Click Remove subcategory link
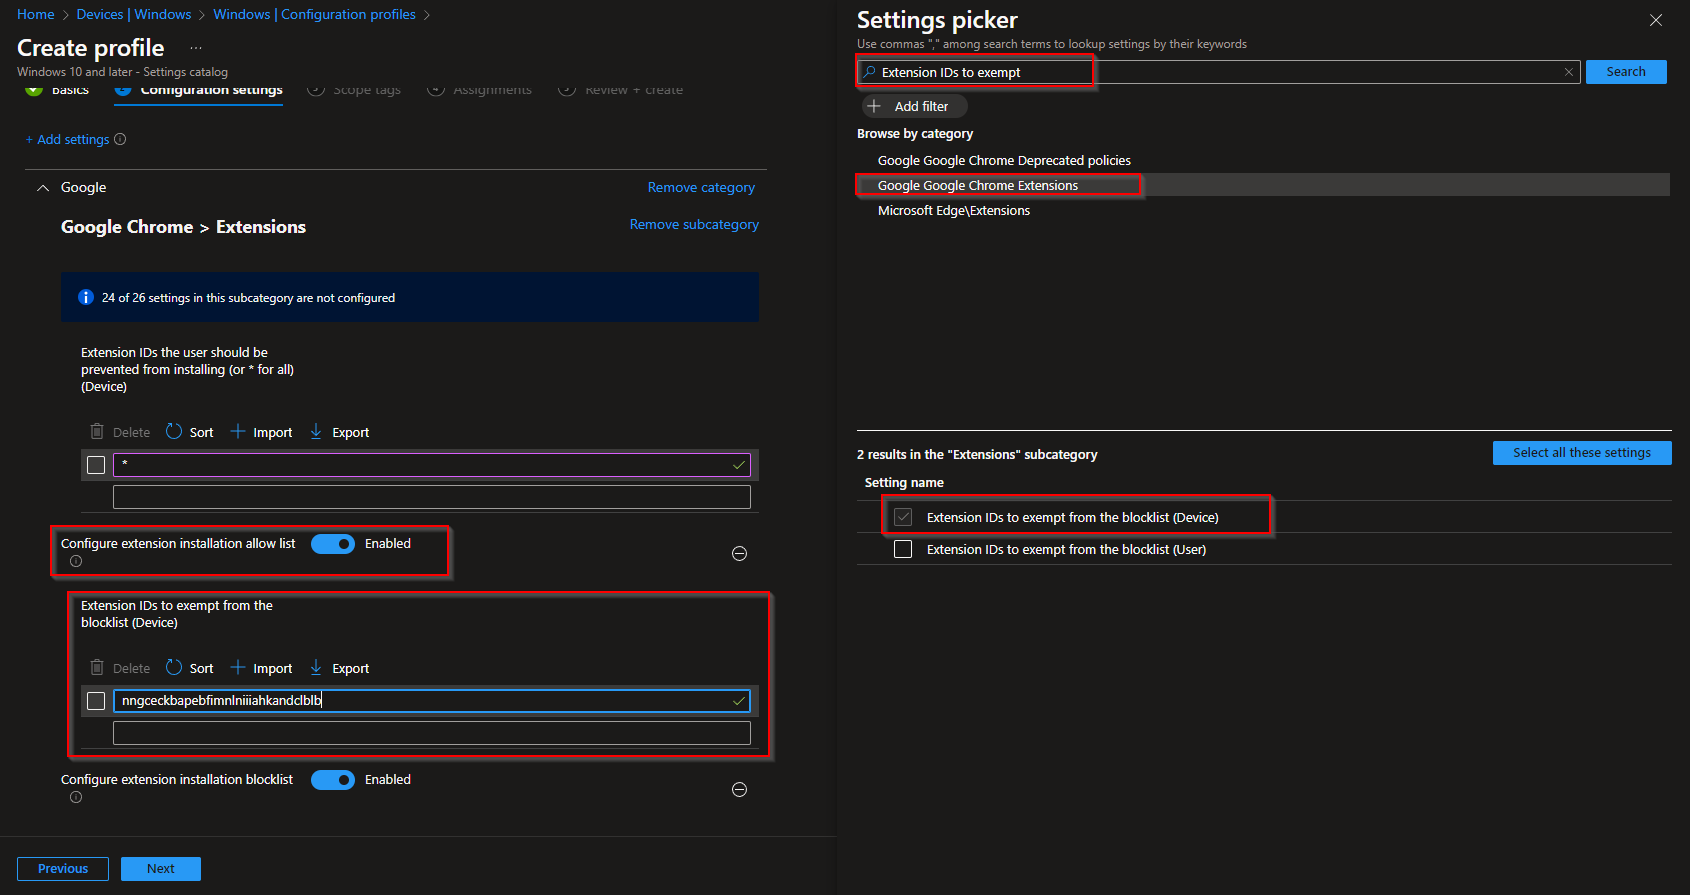This screenshot has height=895, width=1690. pyautogui.click(x=694, y=224)
